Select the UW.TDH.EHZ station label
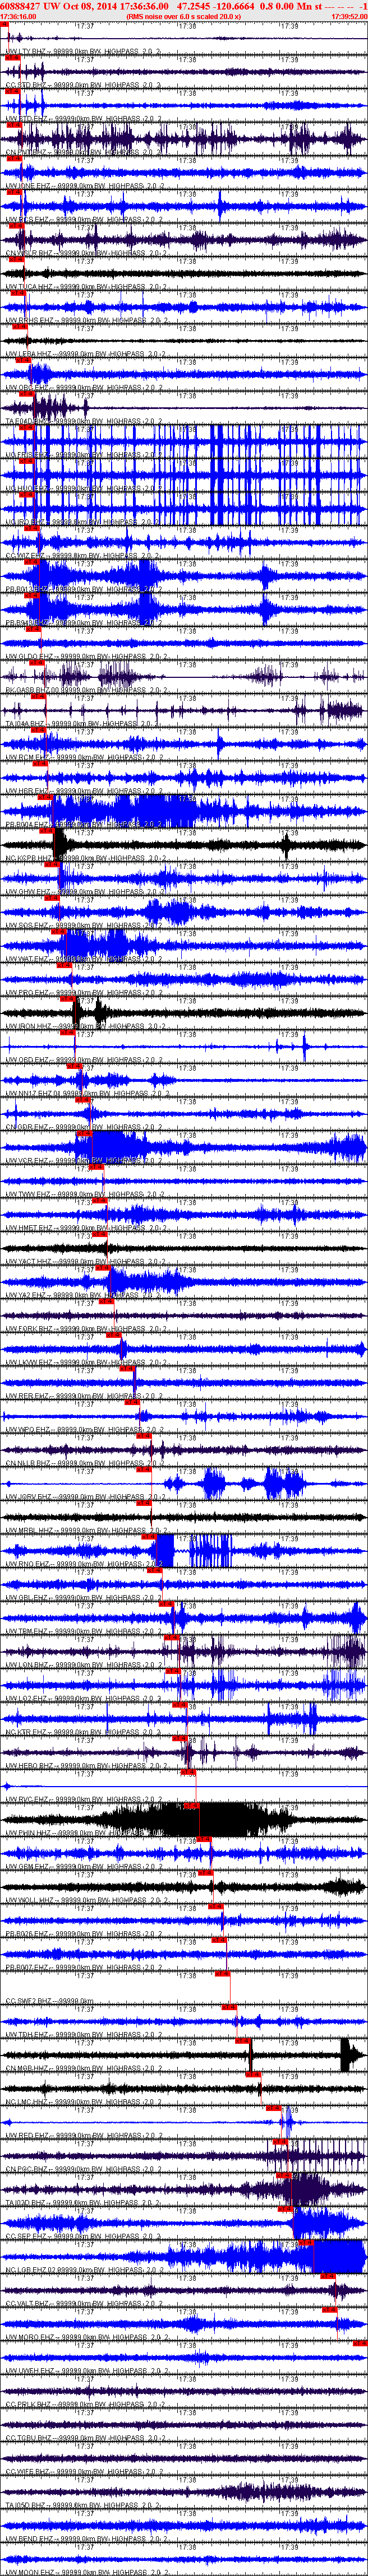 click(84, 2036)
